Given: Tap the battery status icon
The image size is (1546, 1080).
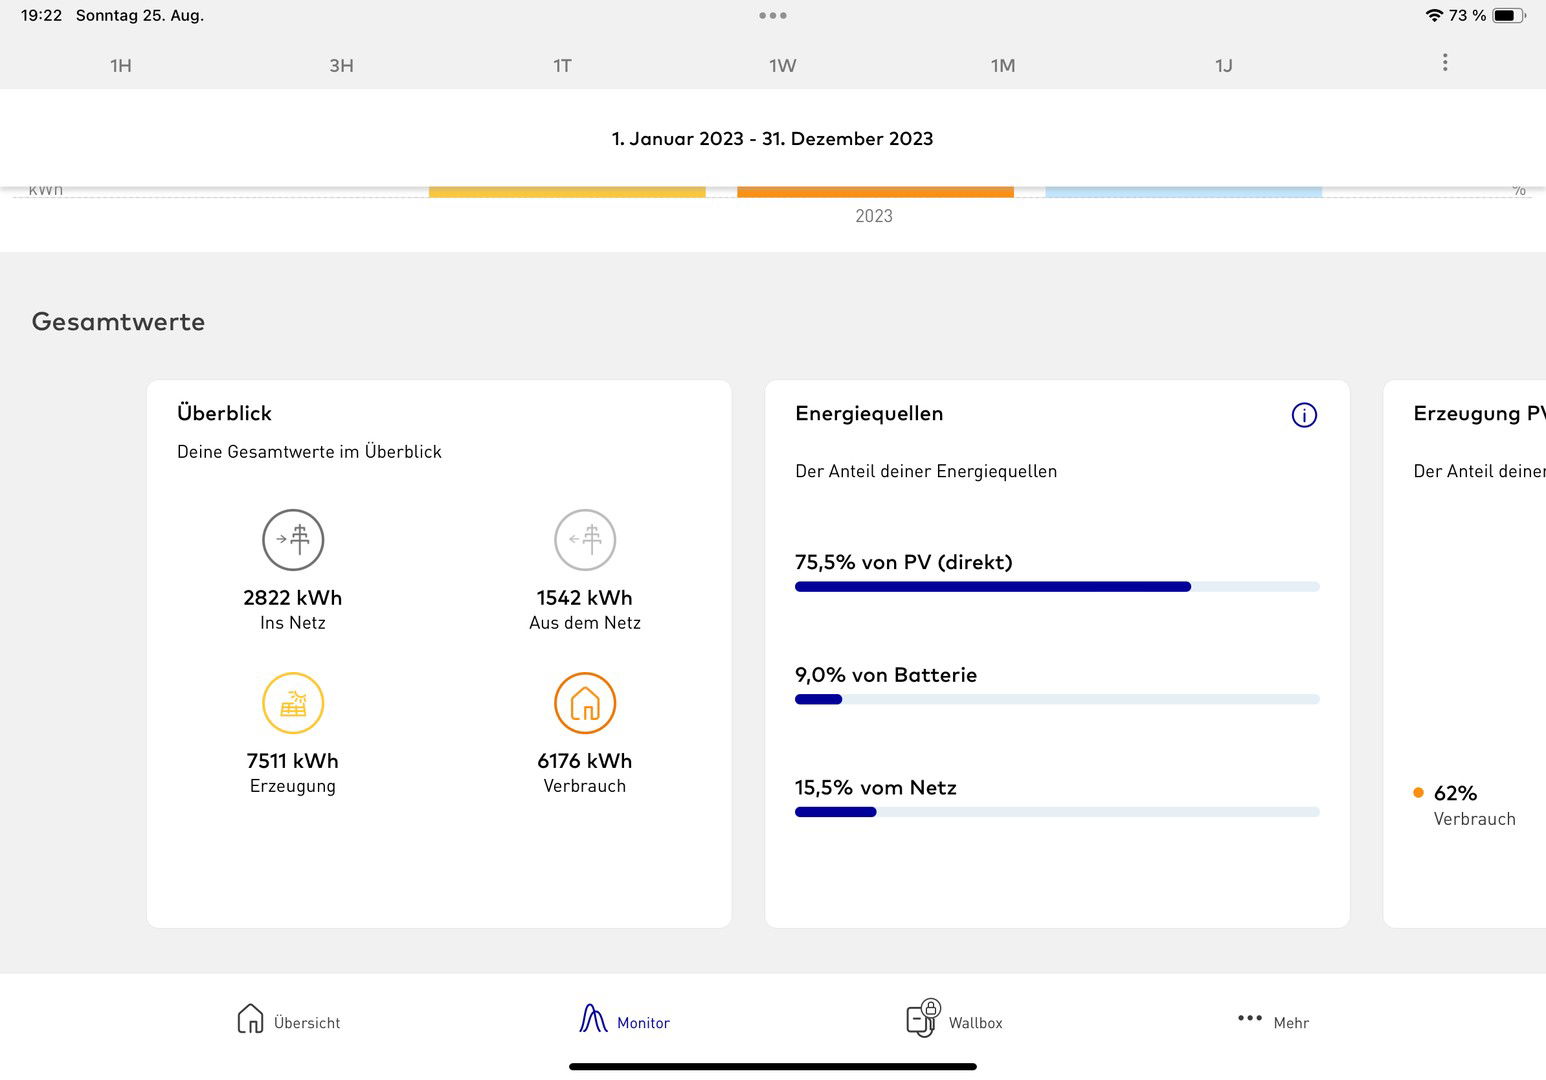Looking at the screenshot, I should (1509, 15).
